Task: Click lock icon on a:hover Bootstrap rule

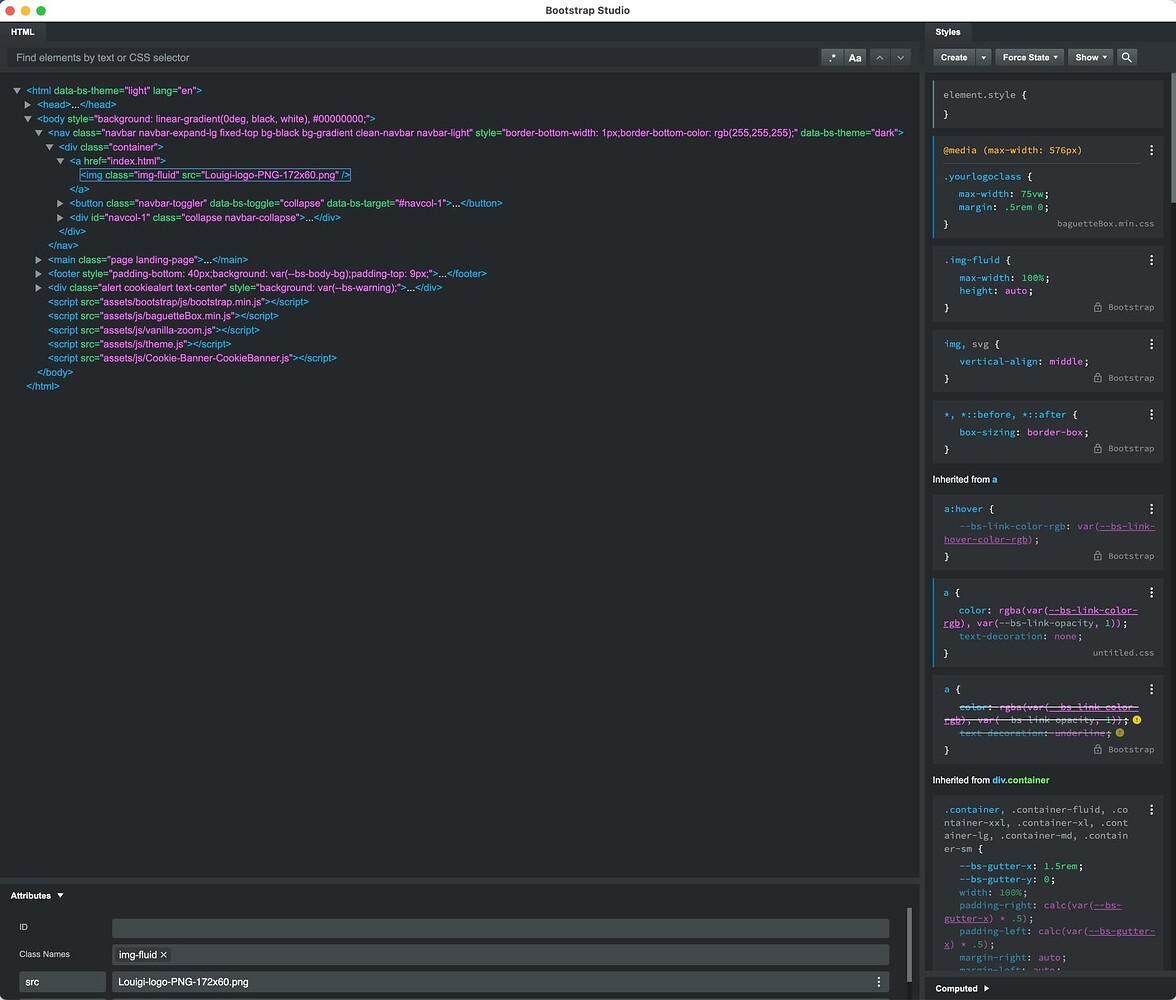Action: (1097, 556)
